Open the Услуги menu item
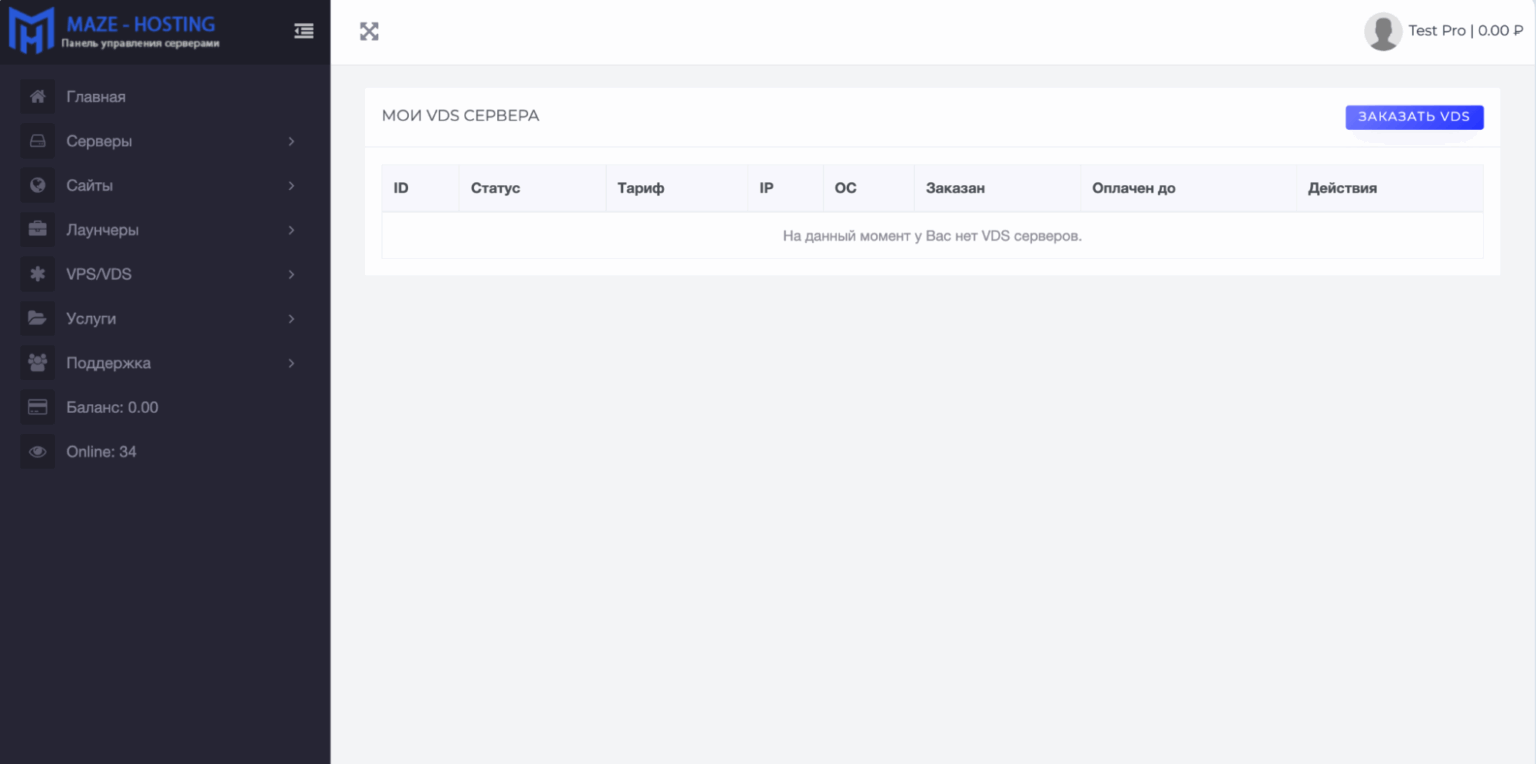This screenshot has height=764, width=1536. [93, 318]
